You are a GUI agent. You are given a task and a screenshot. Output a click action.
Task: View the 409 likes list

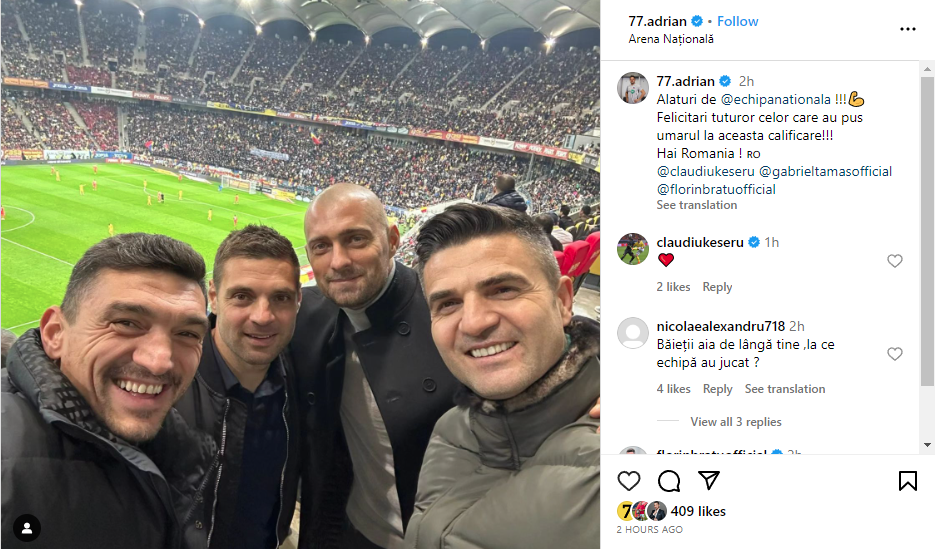click(698, 511)
